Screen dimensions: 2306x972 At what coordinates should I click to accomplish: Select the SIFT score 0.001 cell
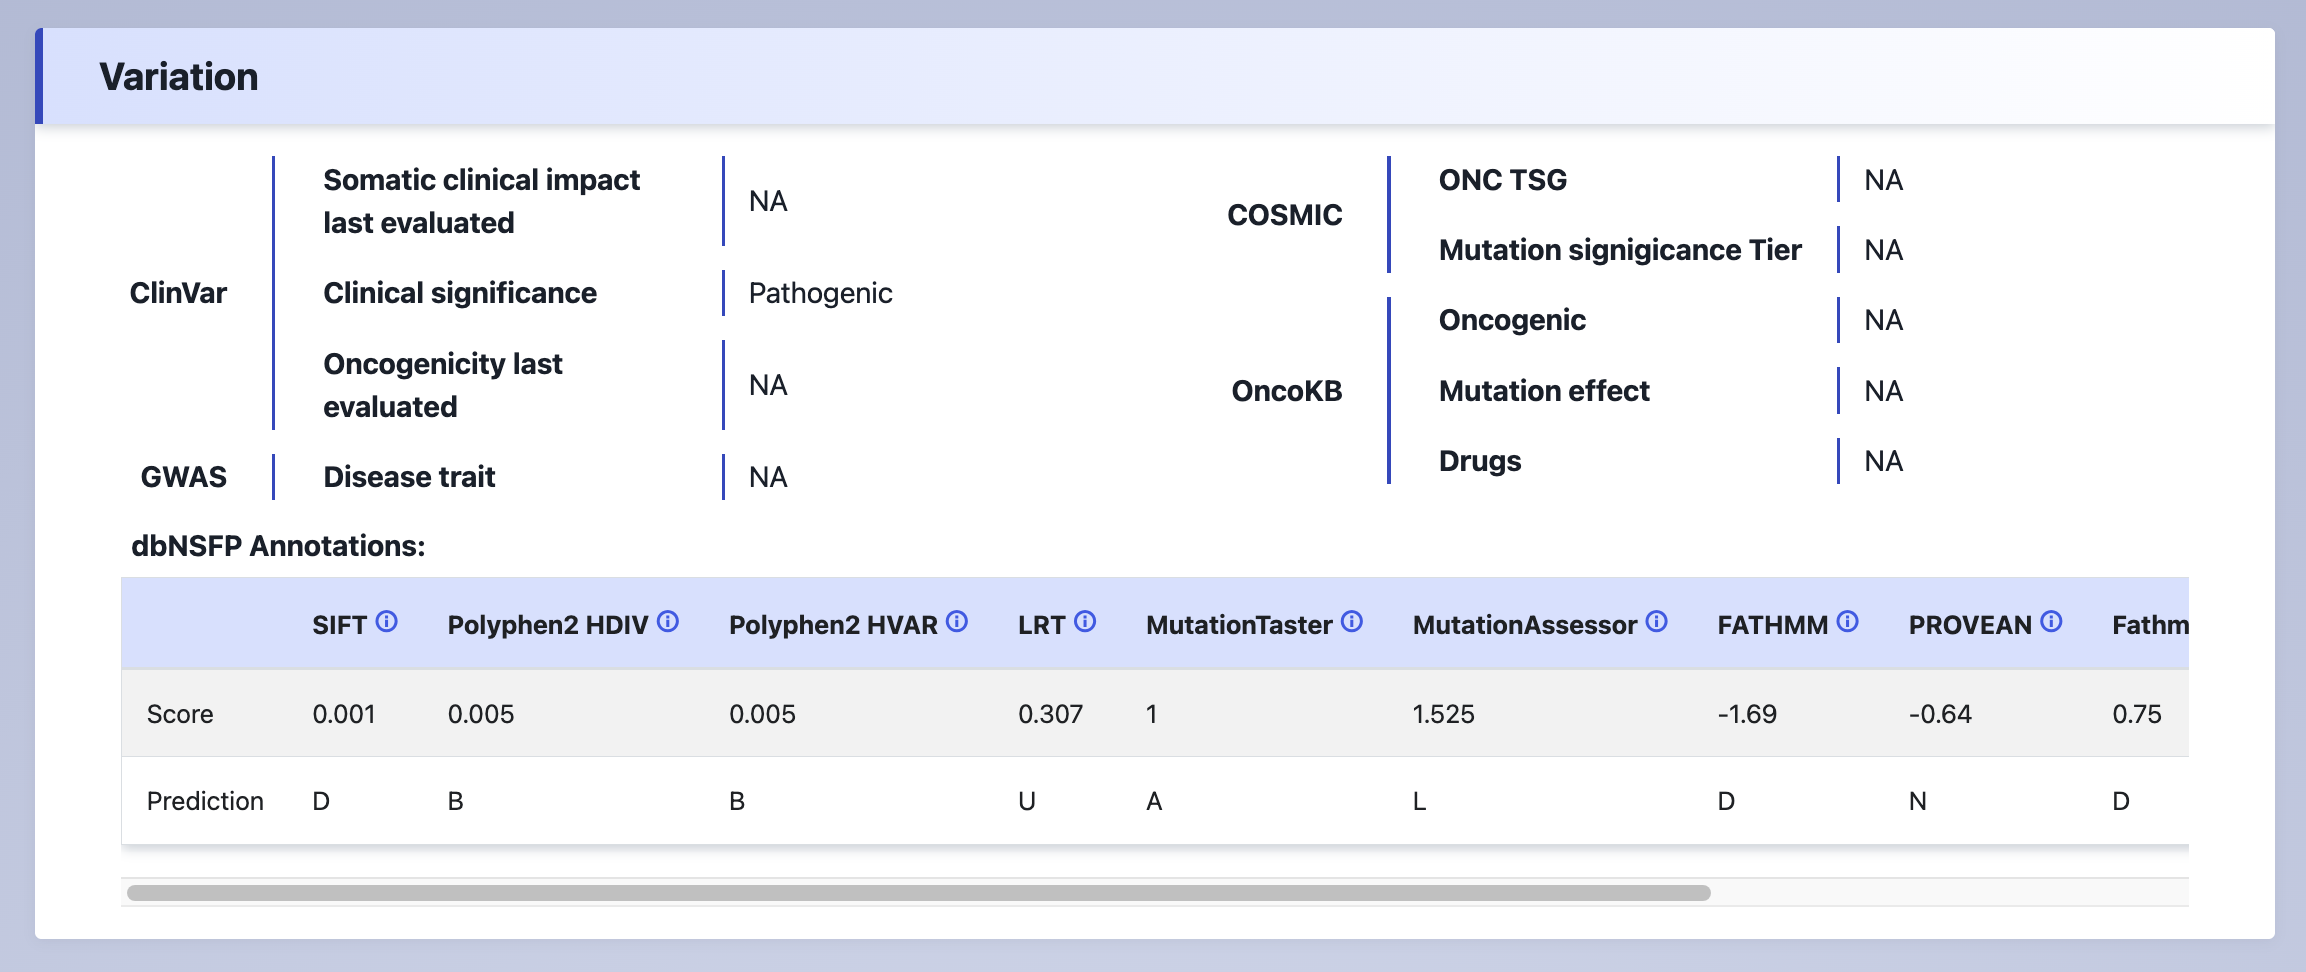tap(344, 714)
